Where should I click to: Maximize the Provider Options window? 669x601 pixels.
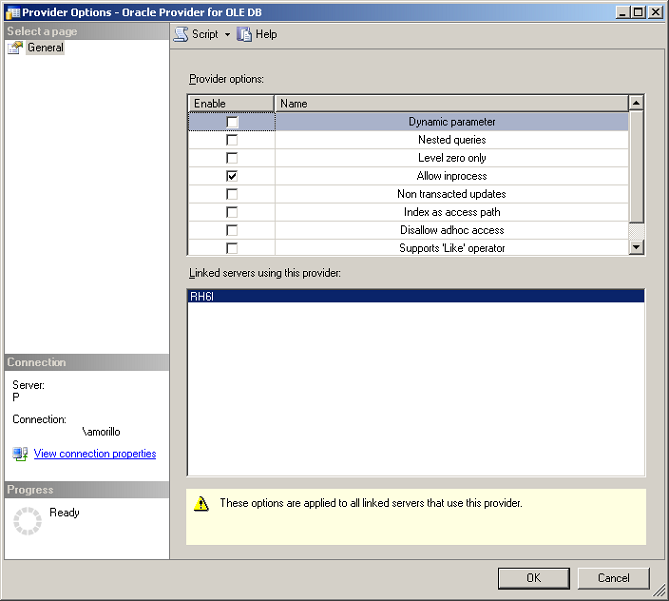pos(638,12)
